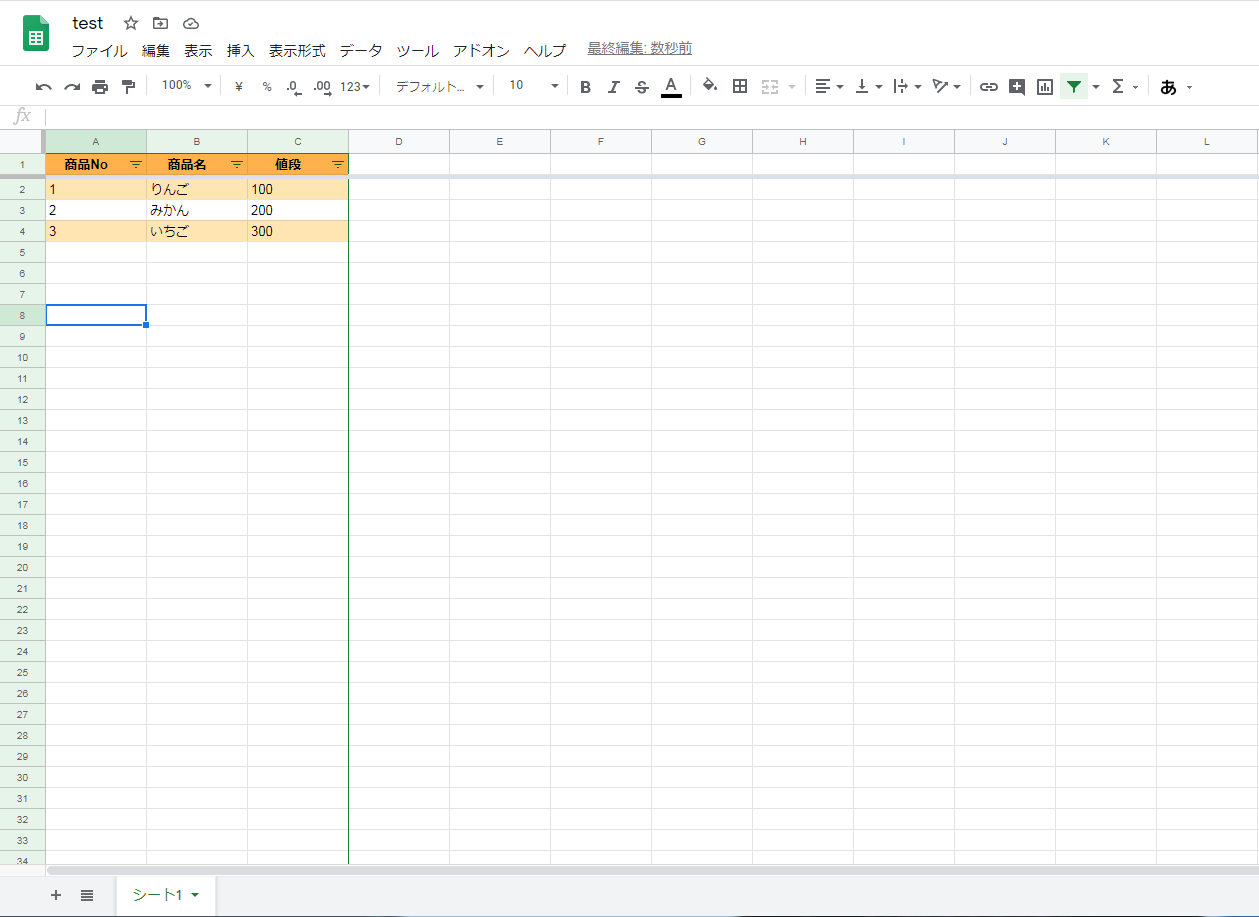Toggle the filter off via the green filter icon

tap(1073, 86)
